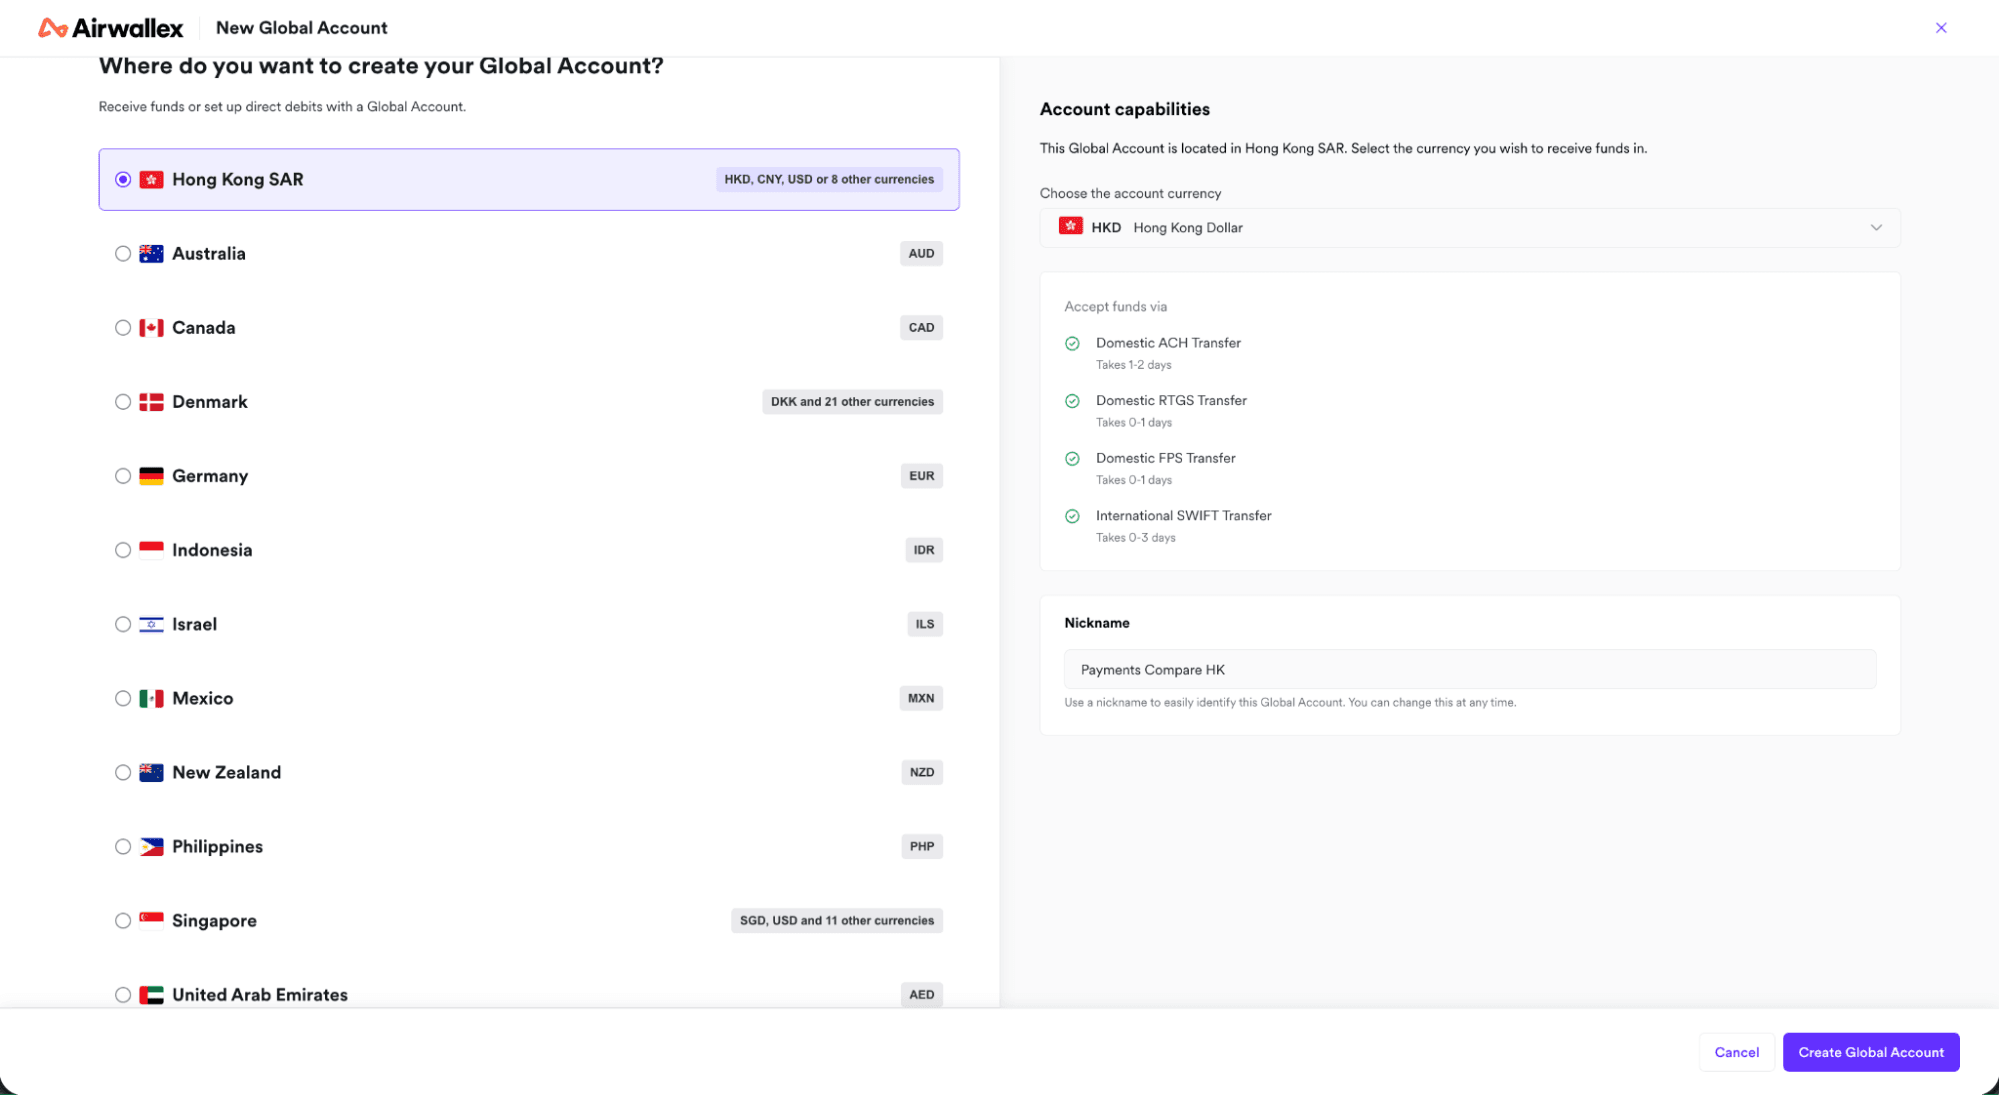Click the IDR currency badge
Image resolution: width=1999 pixels, height=1096 pixels.
click(x=923, y=550)
